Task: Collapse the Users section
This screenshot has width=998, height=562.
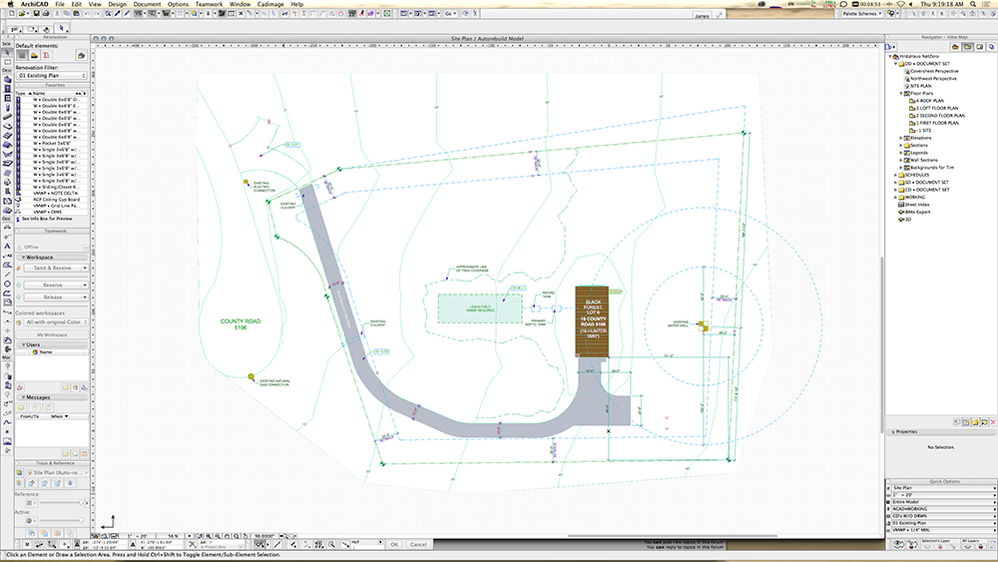Action: (23, 344)
